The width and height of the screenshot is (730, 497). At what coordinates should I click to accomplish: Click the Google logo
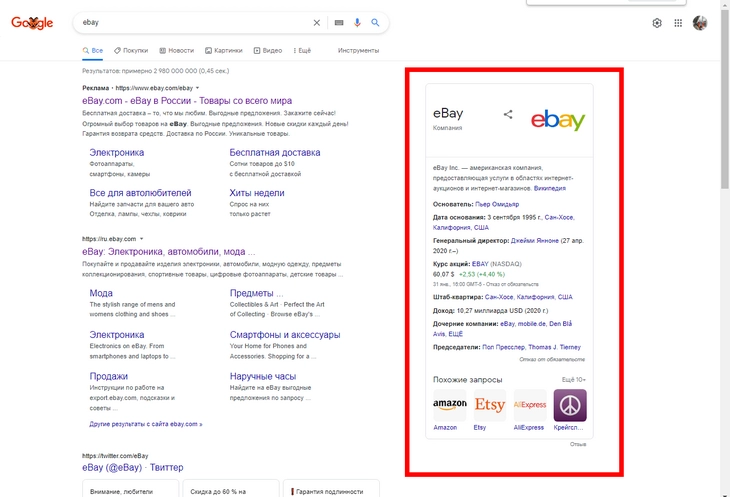(x=32, y=22)
